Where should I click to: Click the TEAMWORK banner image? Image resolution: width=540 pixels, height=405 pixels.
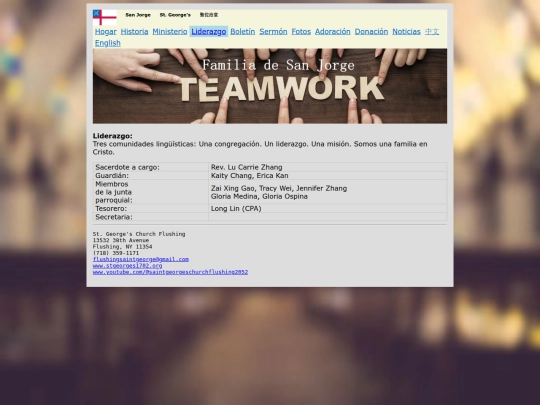tap(270, 86)
